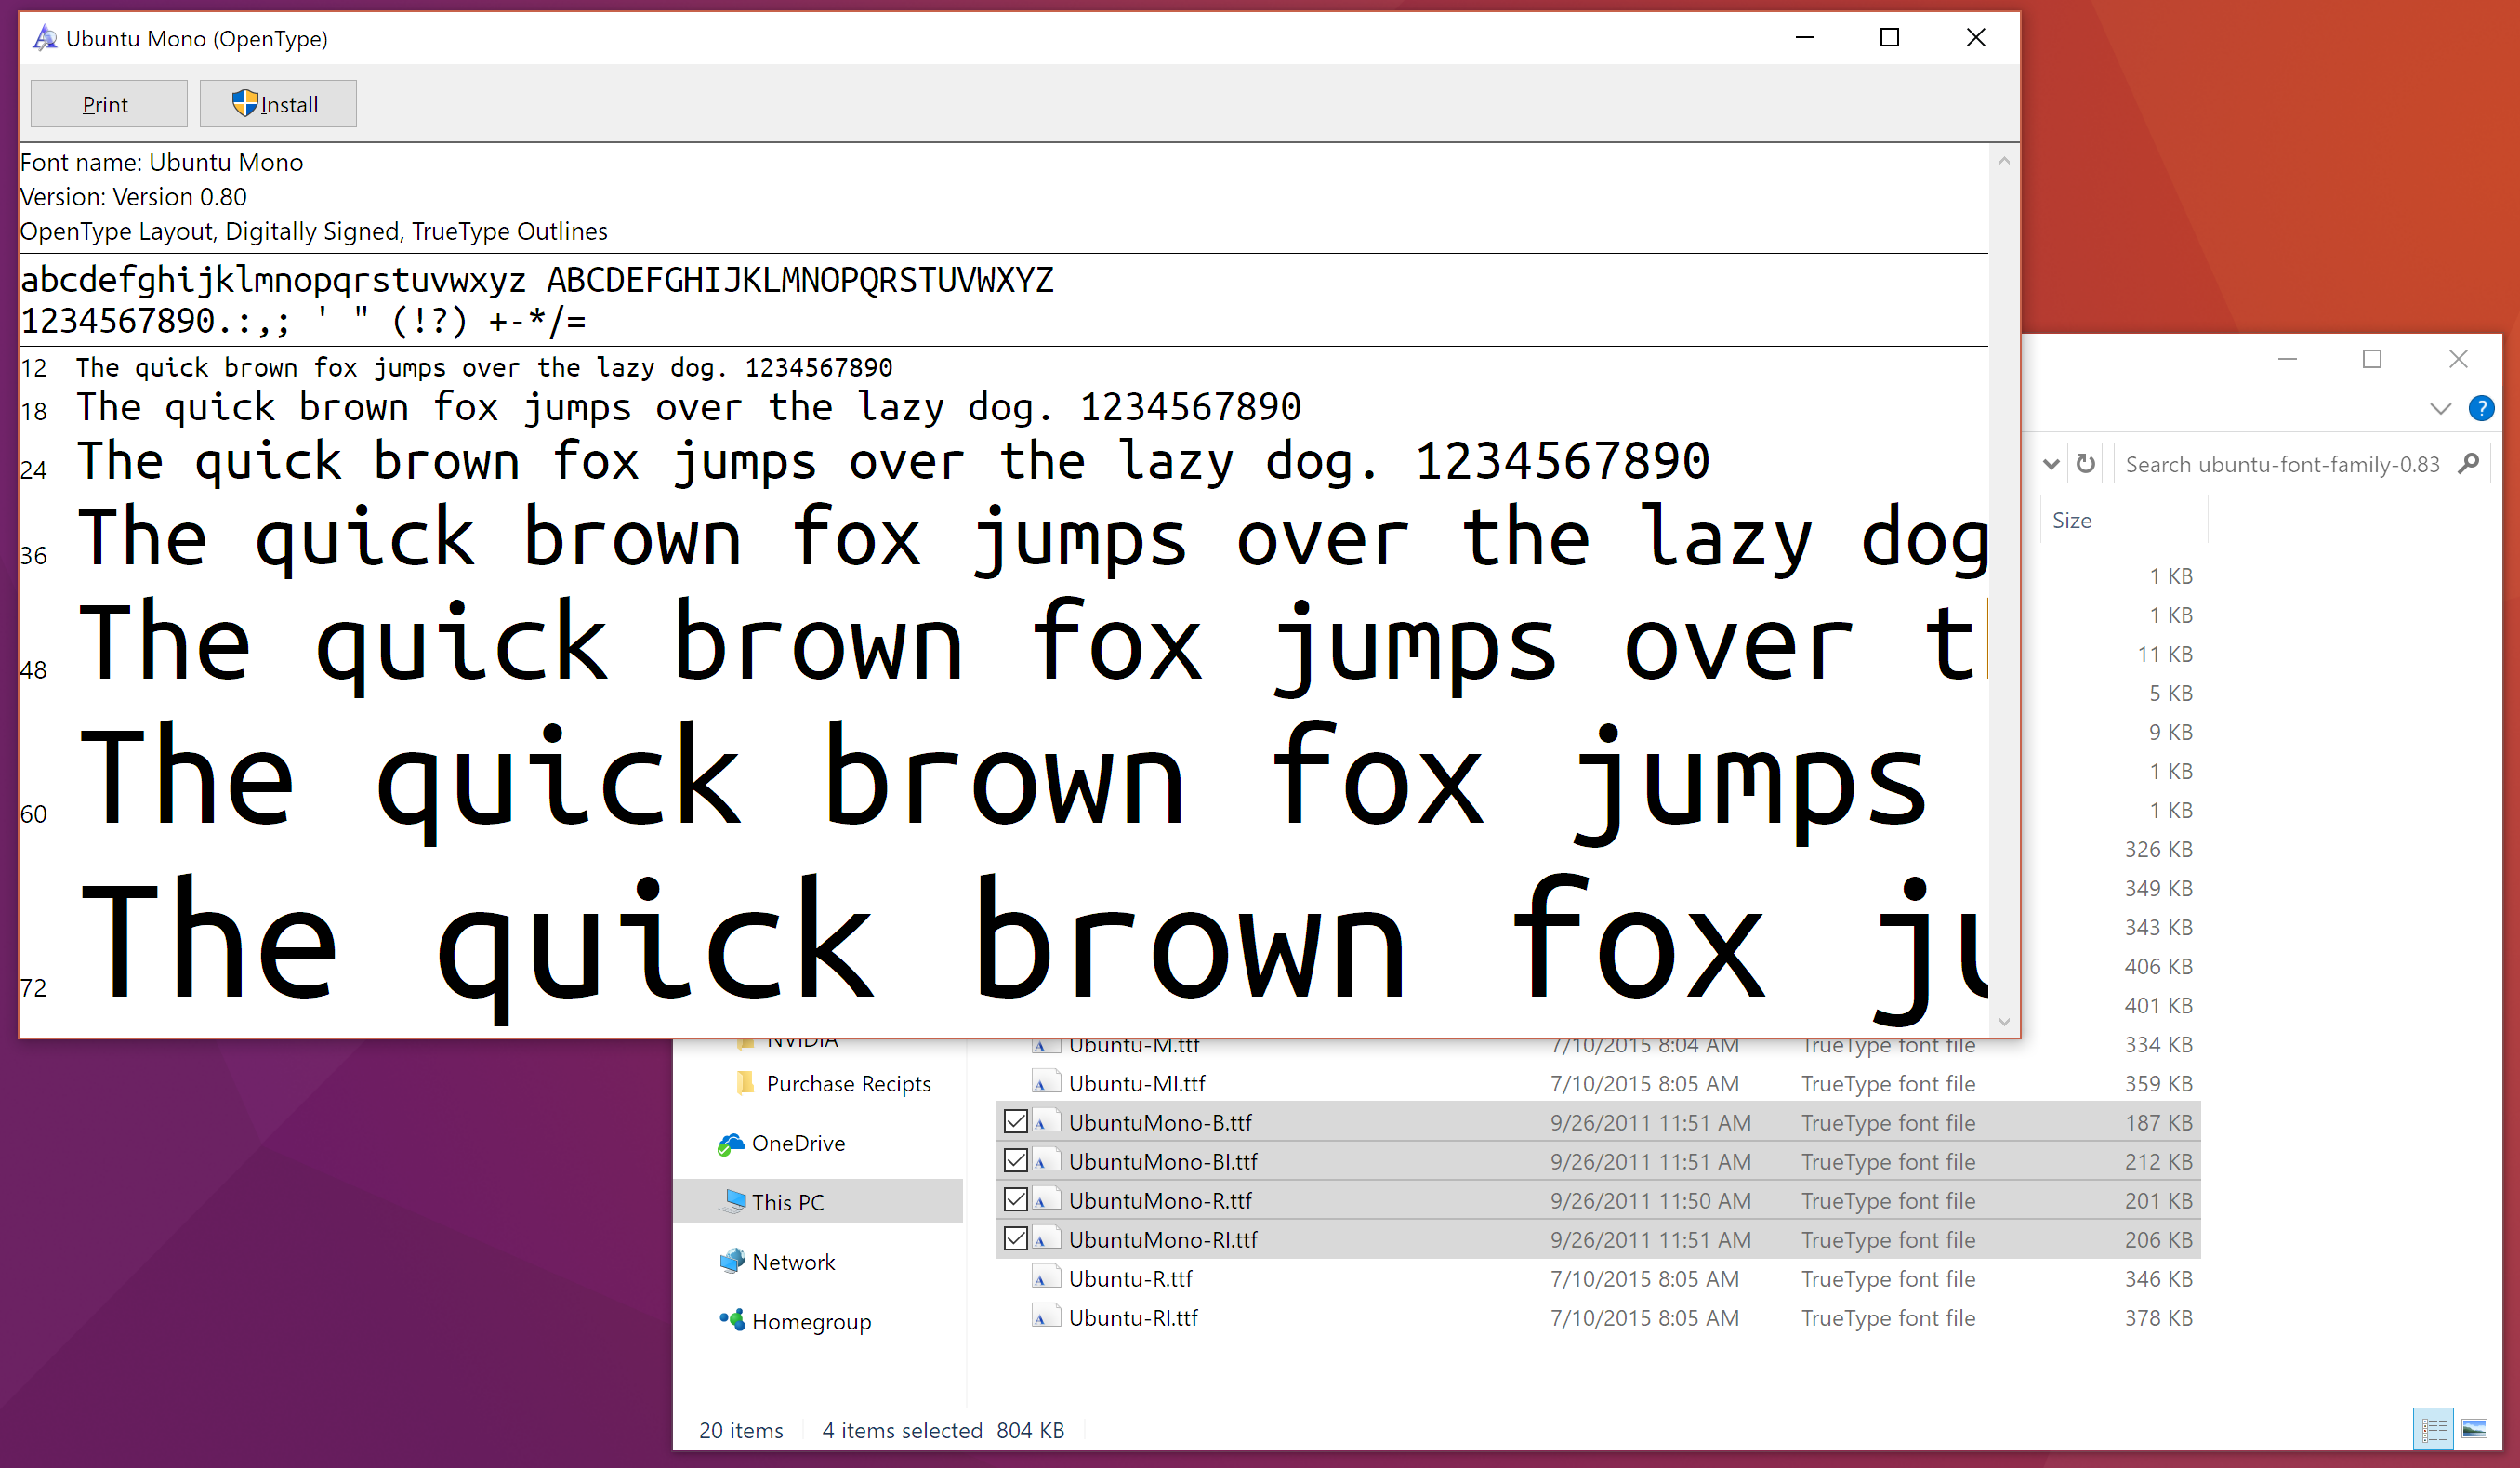Viewport: 2520px width, 1468px height.
Task: Click font viewer scrollbar up arrow
Action: [2003, 160]
